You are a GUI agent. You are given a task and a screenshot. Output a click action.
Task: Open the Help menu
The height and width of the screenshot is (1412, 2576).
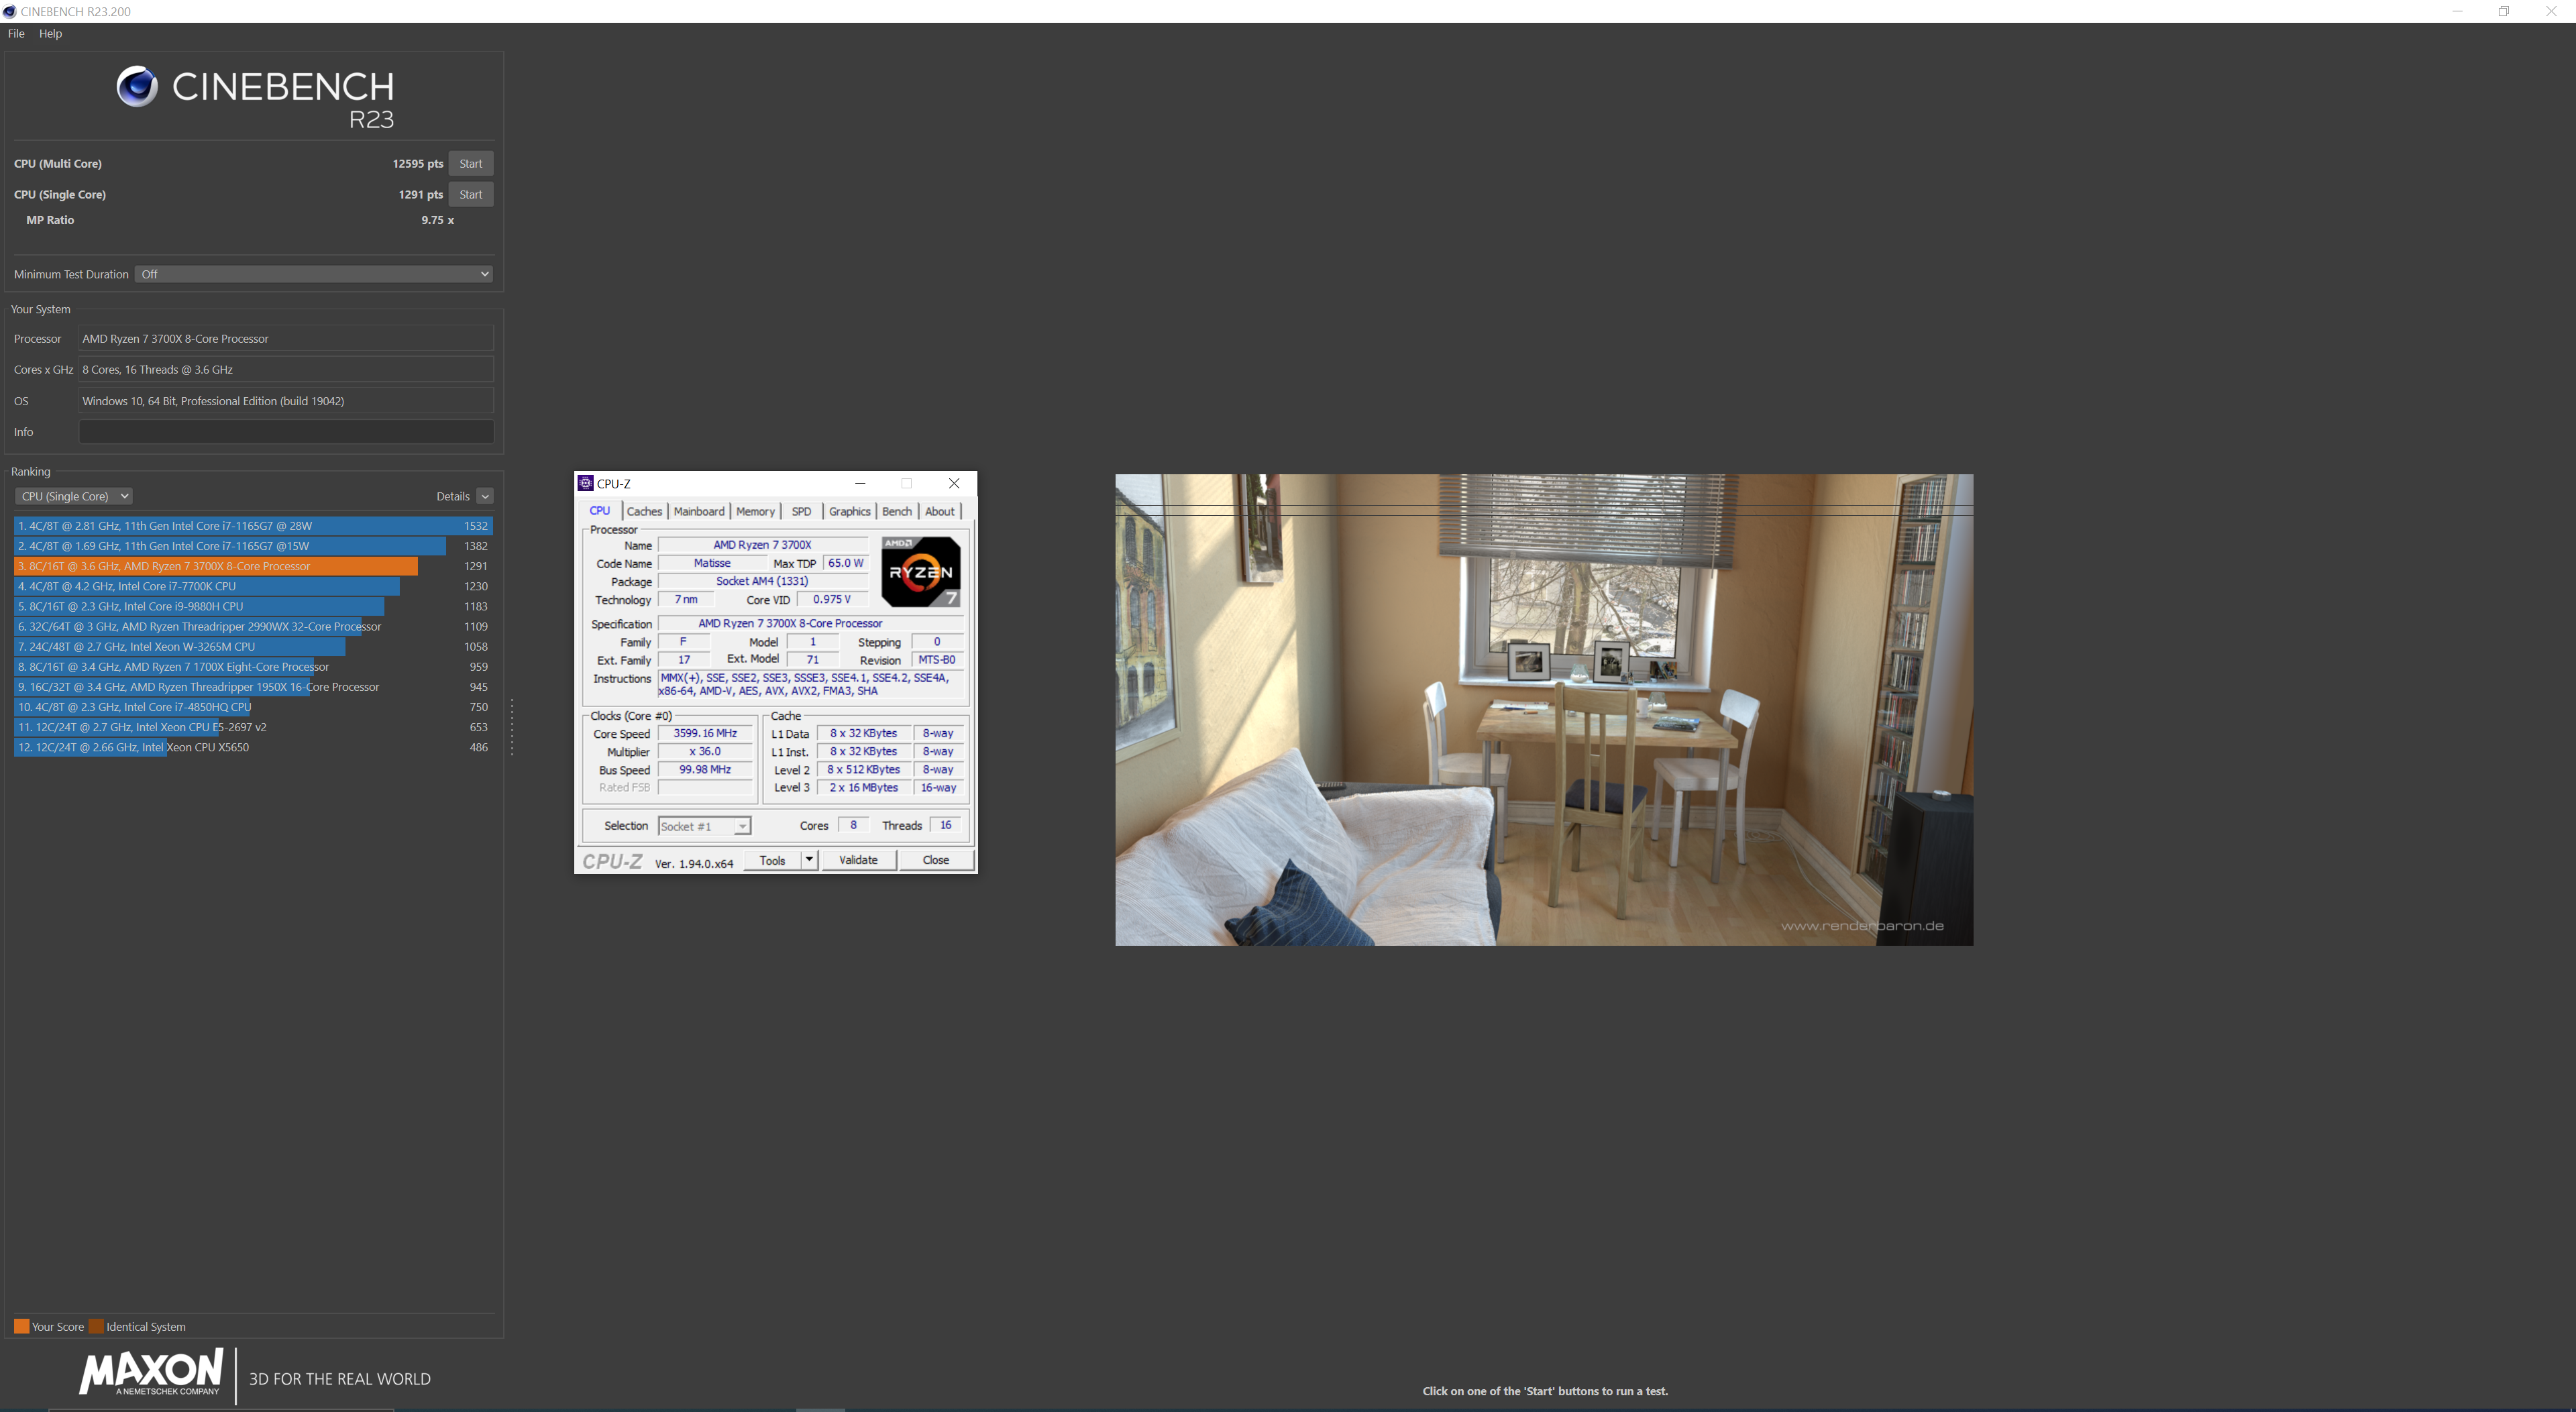pos(50,33)
